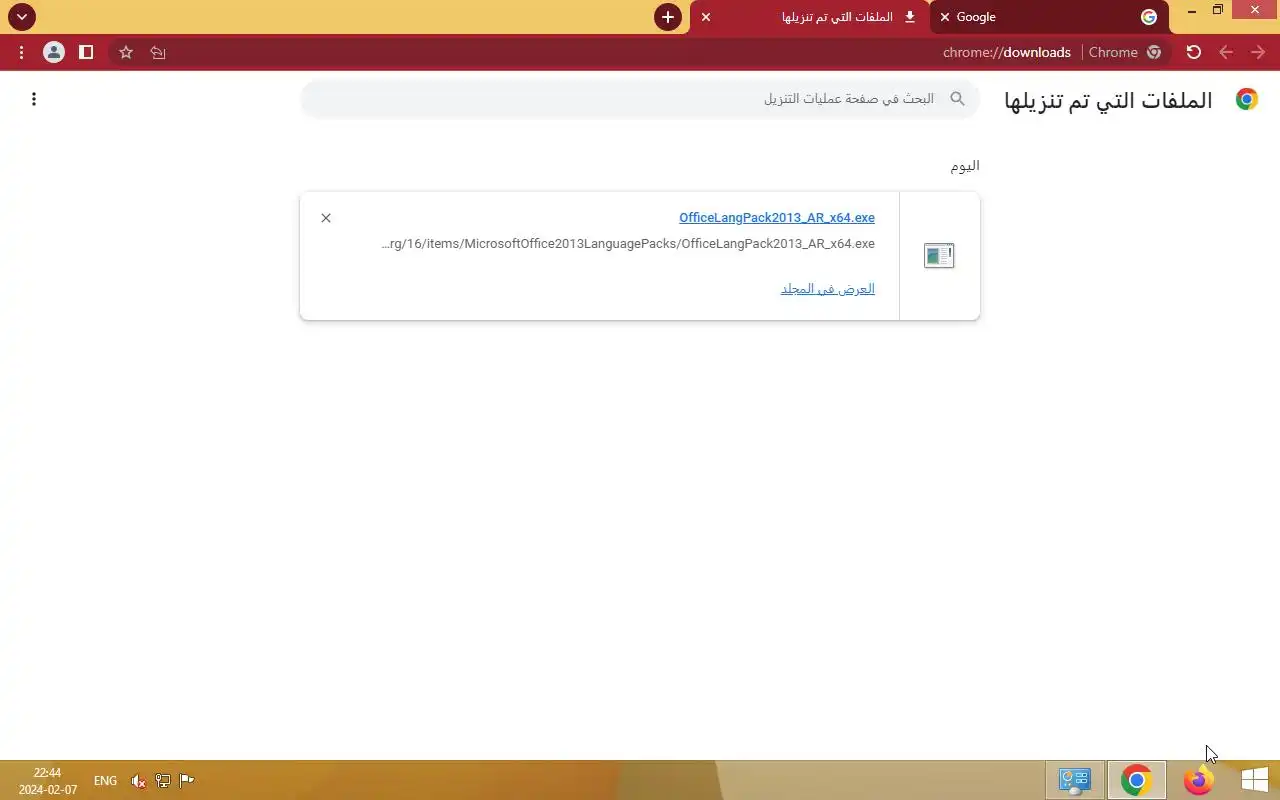1280x800 pixels.
Task: Open the Chrome three-dot menu
Action: click(21, 52)
